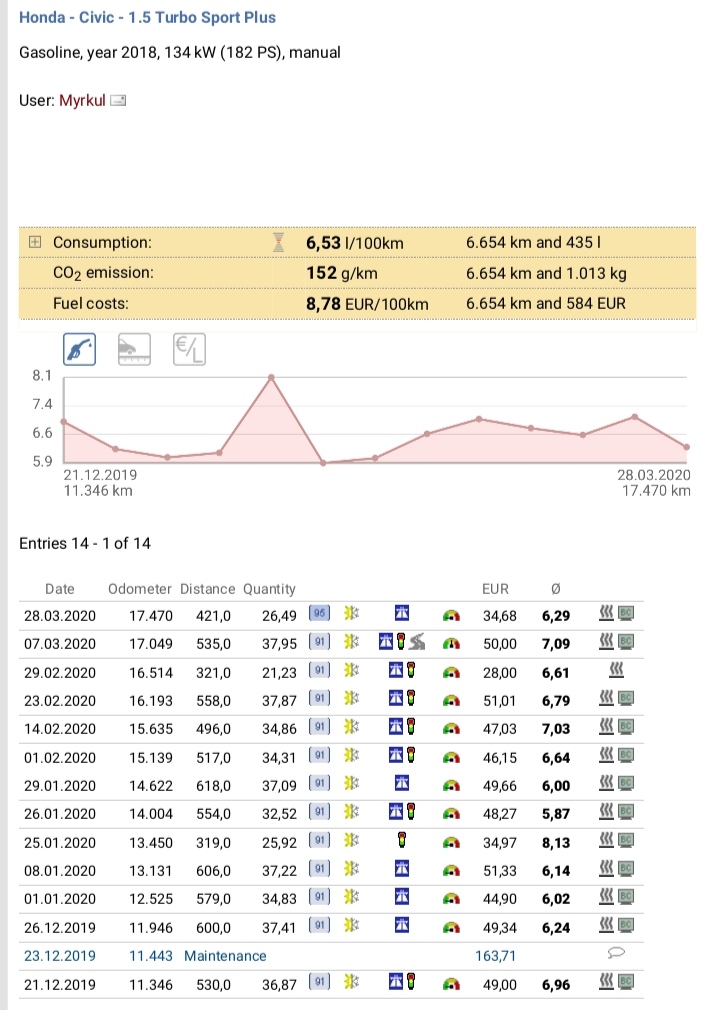Click the Distance column header
710x1010 pixels.
(207, 589)
